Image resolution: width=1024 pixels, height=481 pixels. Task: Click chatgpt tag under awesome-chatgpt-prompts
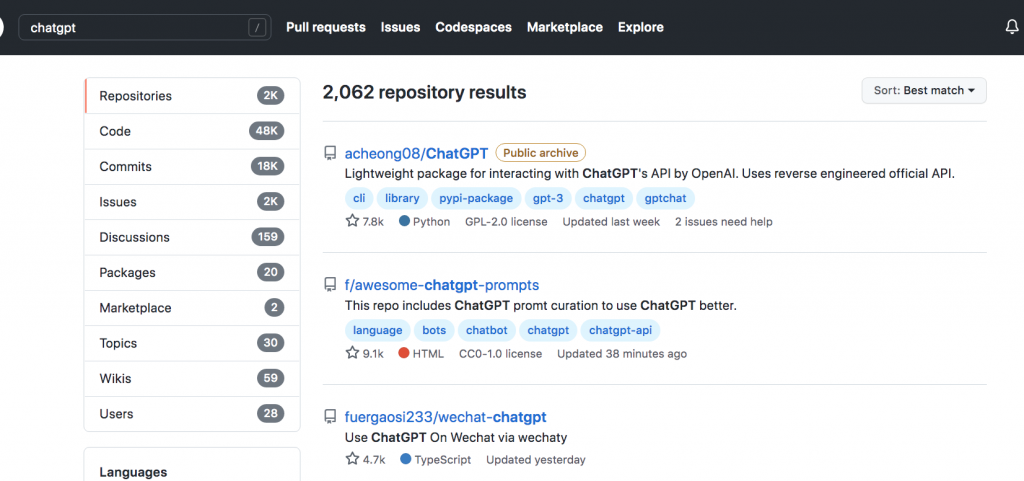549,330
